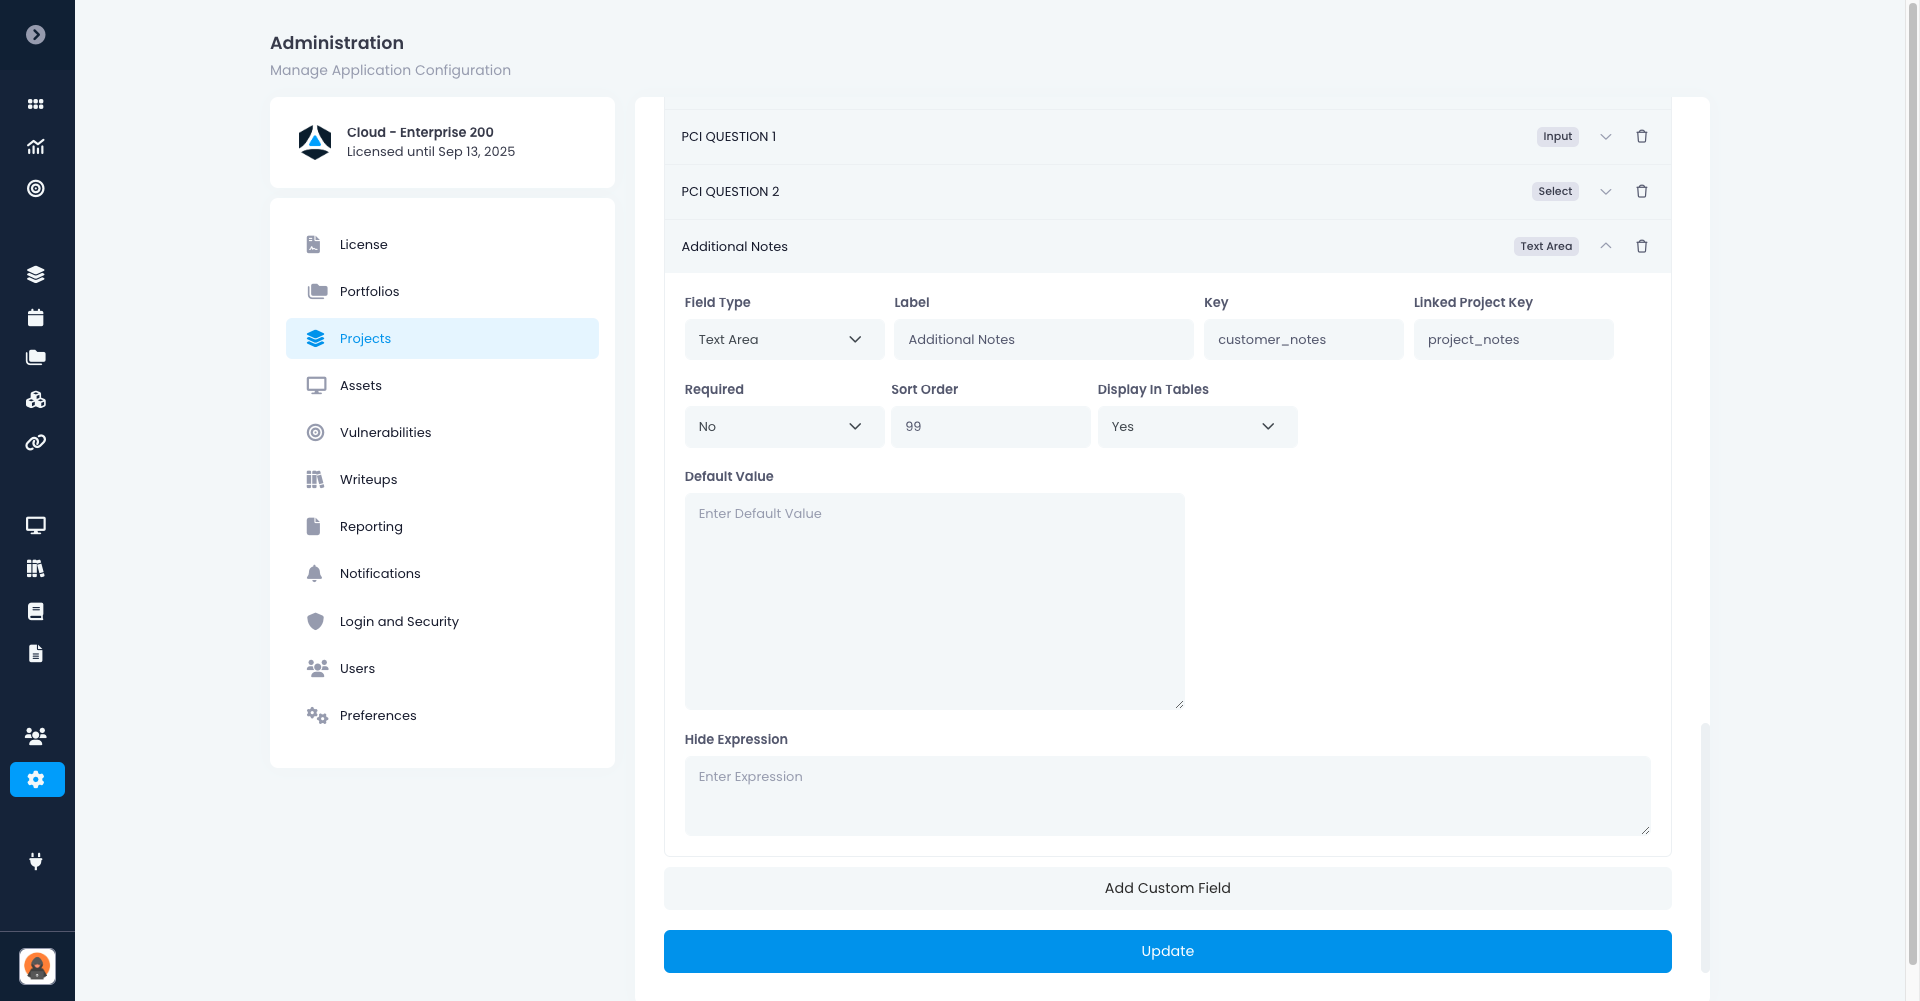Expand the PCI QUESTION 1 field row
This screenshot has height=1001, width=1920.
tap(1605, 137)
